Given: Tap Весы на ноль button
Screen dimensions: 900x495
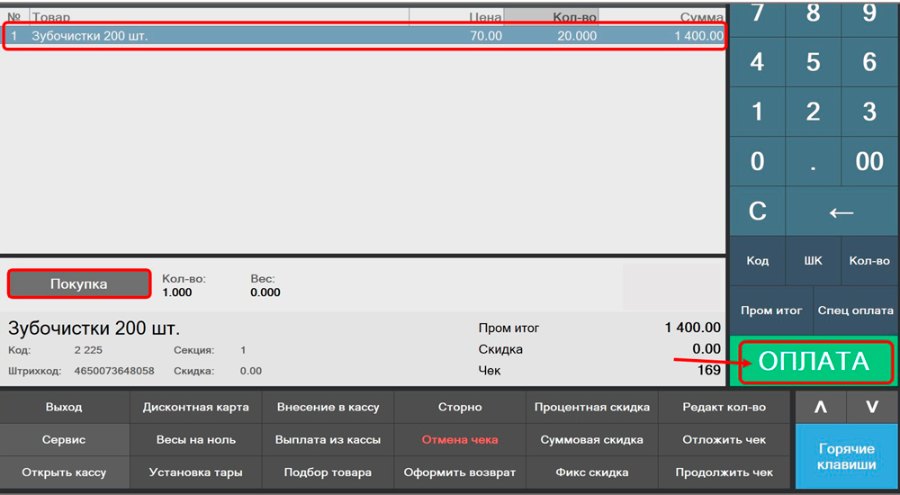Looking at the screenshot, I should point(196,440).
